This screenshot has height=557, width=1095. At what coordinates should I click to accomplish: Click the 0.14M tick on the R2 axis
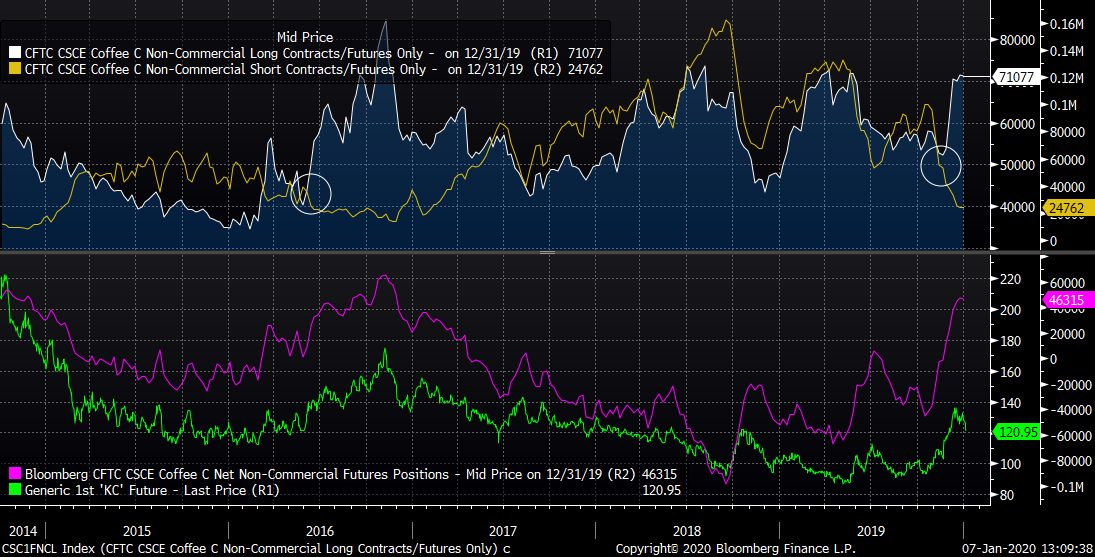tap(1067, 51)
